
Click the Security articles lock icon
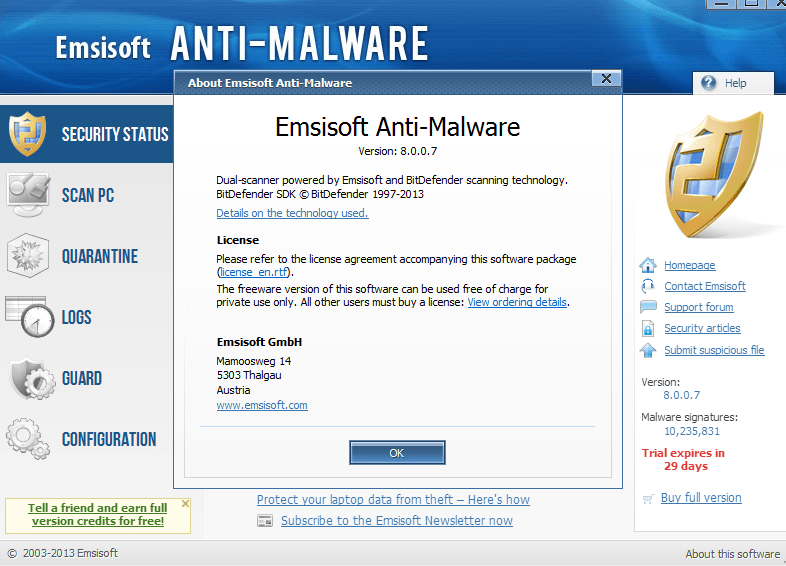[648, 328]
